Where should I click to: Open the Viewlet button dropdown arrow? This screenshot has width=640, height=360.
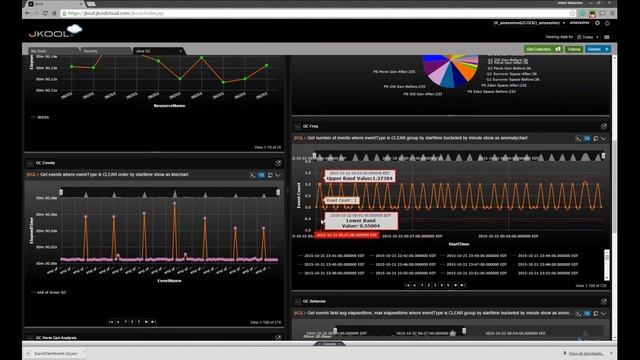(607, 49)
